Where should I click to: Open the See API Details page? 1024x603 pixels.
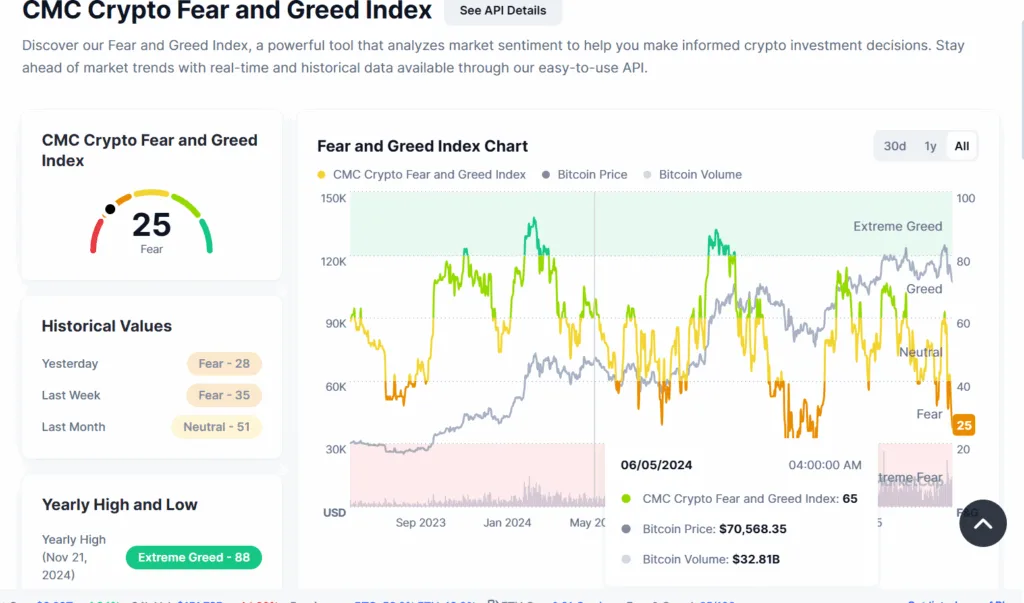(x=503, y=10)
